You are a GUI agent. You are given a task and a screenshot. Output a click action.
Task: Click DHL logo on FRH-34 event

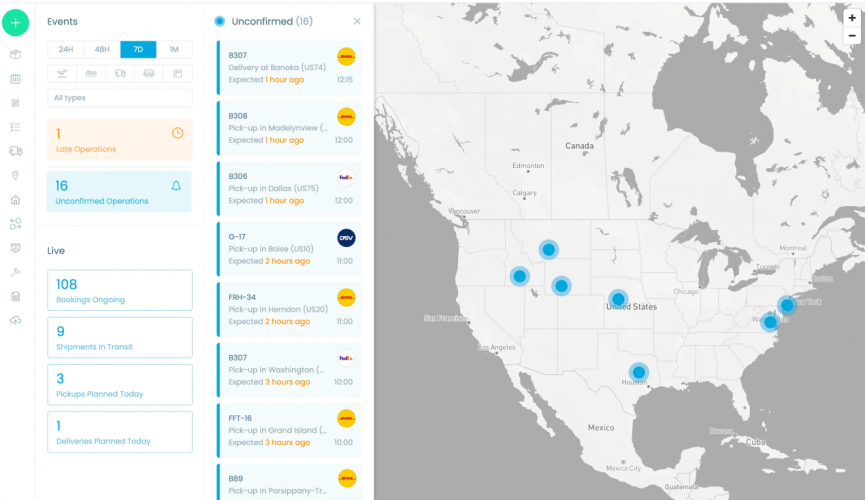pos(346,298)
